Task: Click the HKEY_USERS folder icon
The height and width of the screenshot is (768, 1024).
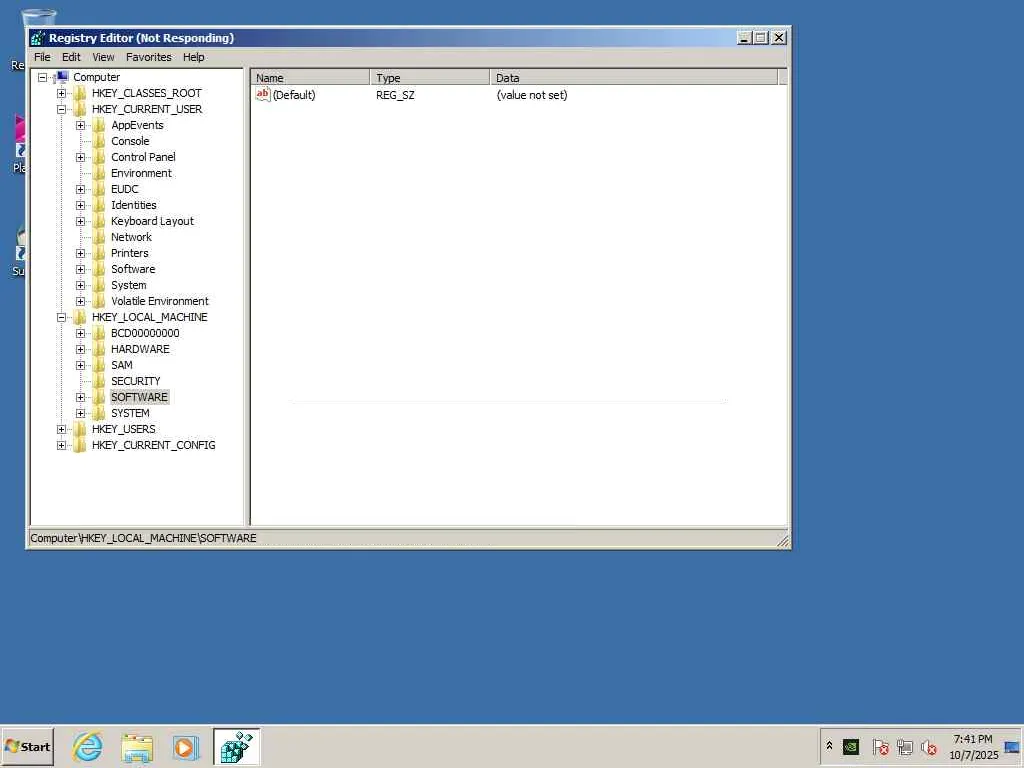Action: 80,429
